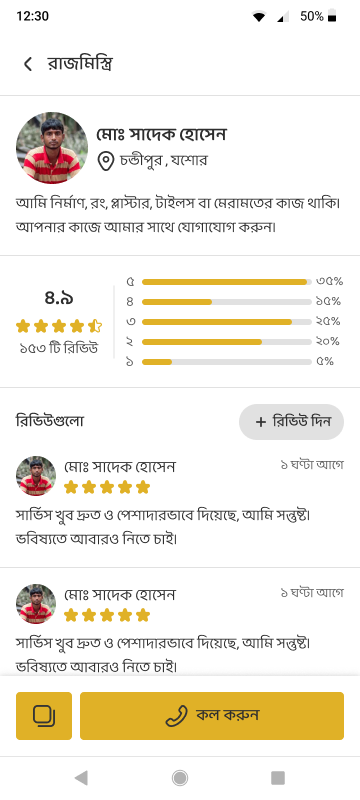The height and width of the screenshot is (800, 360).
Task: Click the রিভিউ দিন button
Action: point(291,422)
